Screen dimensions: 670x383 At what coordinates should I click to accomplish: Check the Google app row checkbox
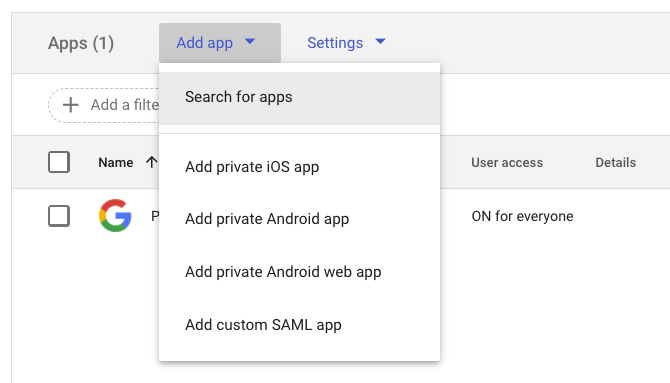59,216
